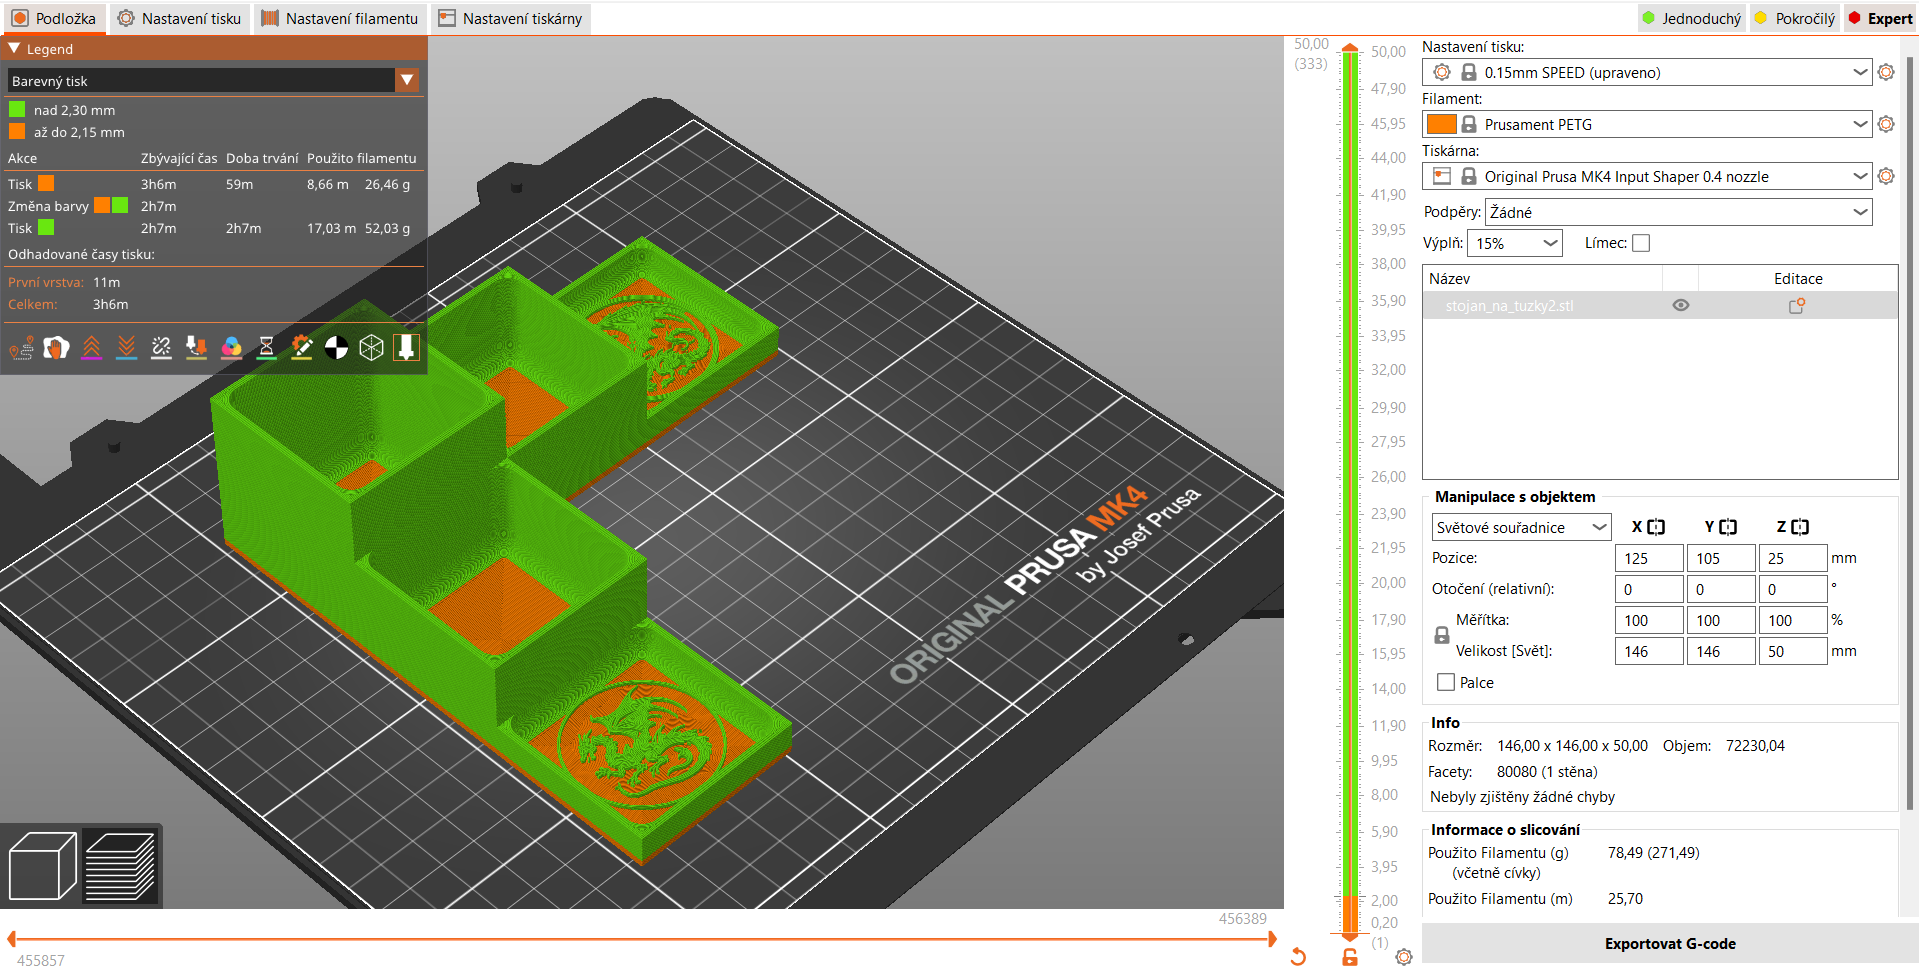The width and height of the screenshot is (1919, 969).
Task: Click the Pozice X field showing 125
Action: [x=1649, y=558]
